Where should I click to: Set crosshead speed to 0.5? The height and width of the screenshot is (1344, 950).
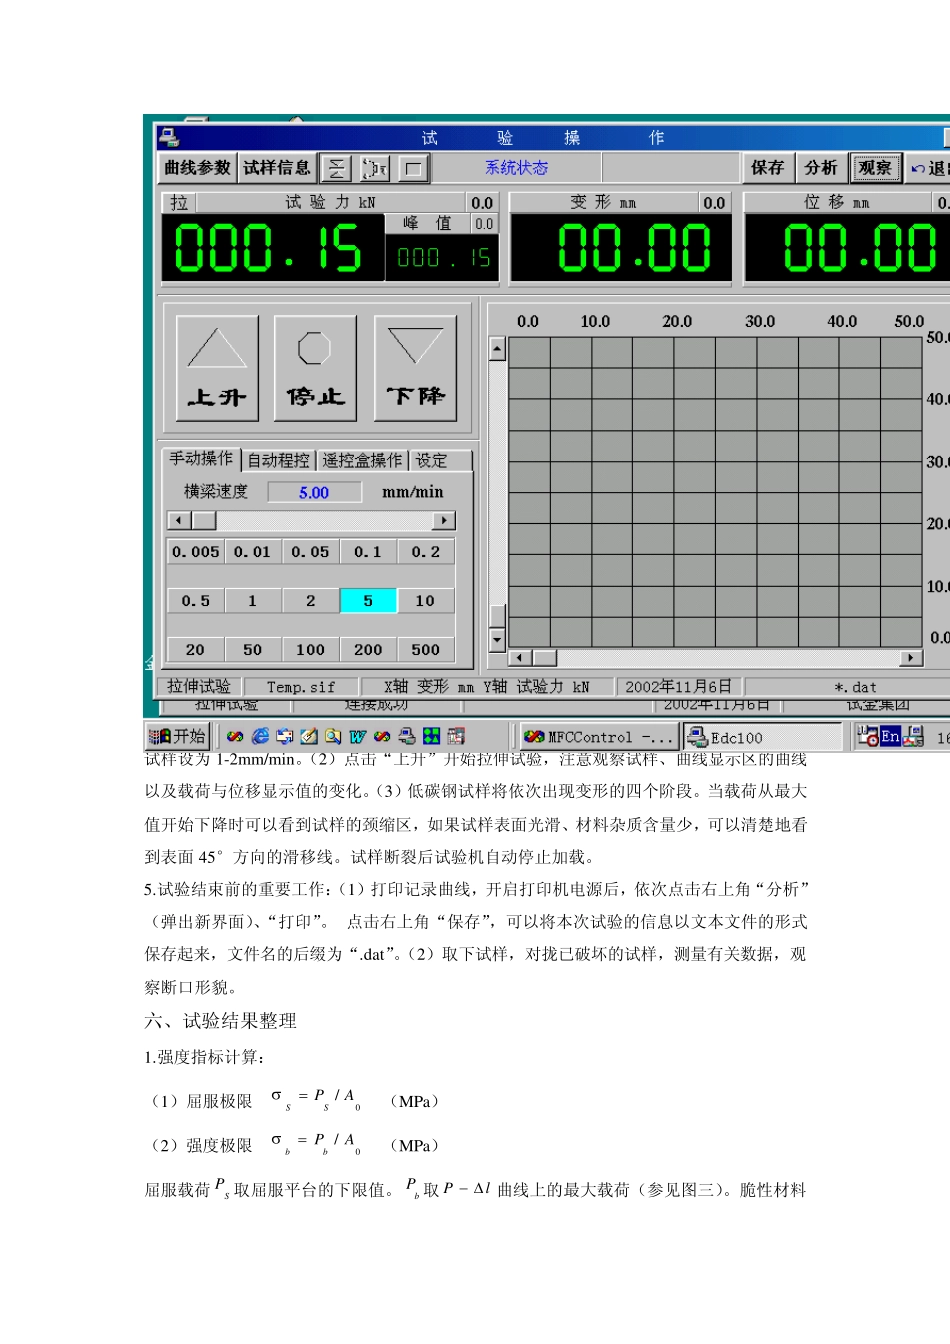pyautogui.click(x=196, y=601)
